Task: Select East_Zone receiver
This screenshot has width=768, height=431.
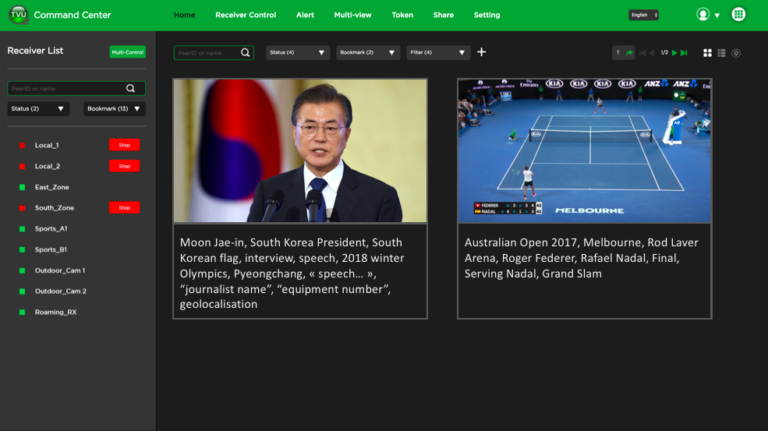Action: pos(52,187)
